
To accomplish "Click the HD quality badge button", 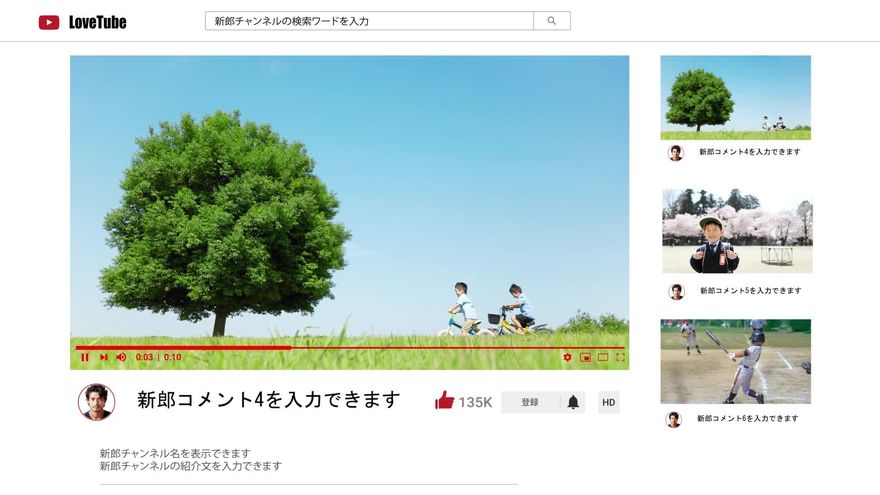I will (x=609, y=402).
